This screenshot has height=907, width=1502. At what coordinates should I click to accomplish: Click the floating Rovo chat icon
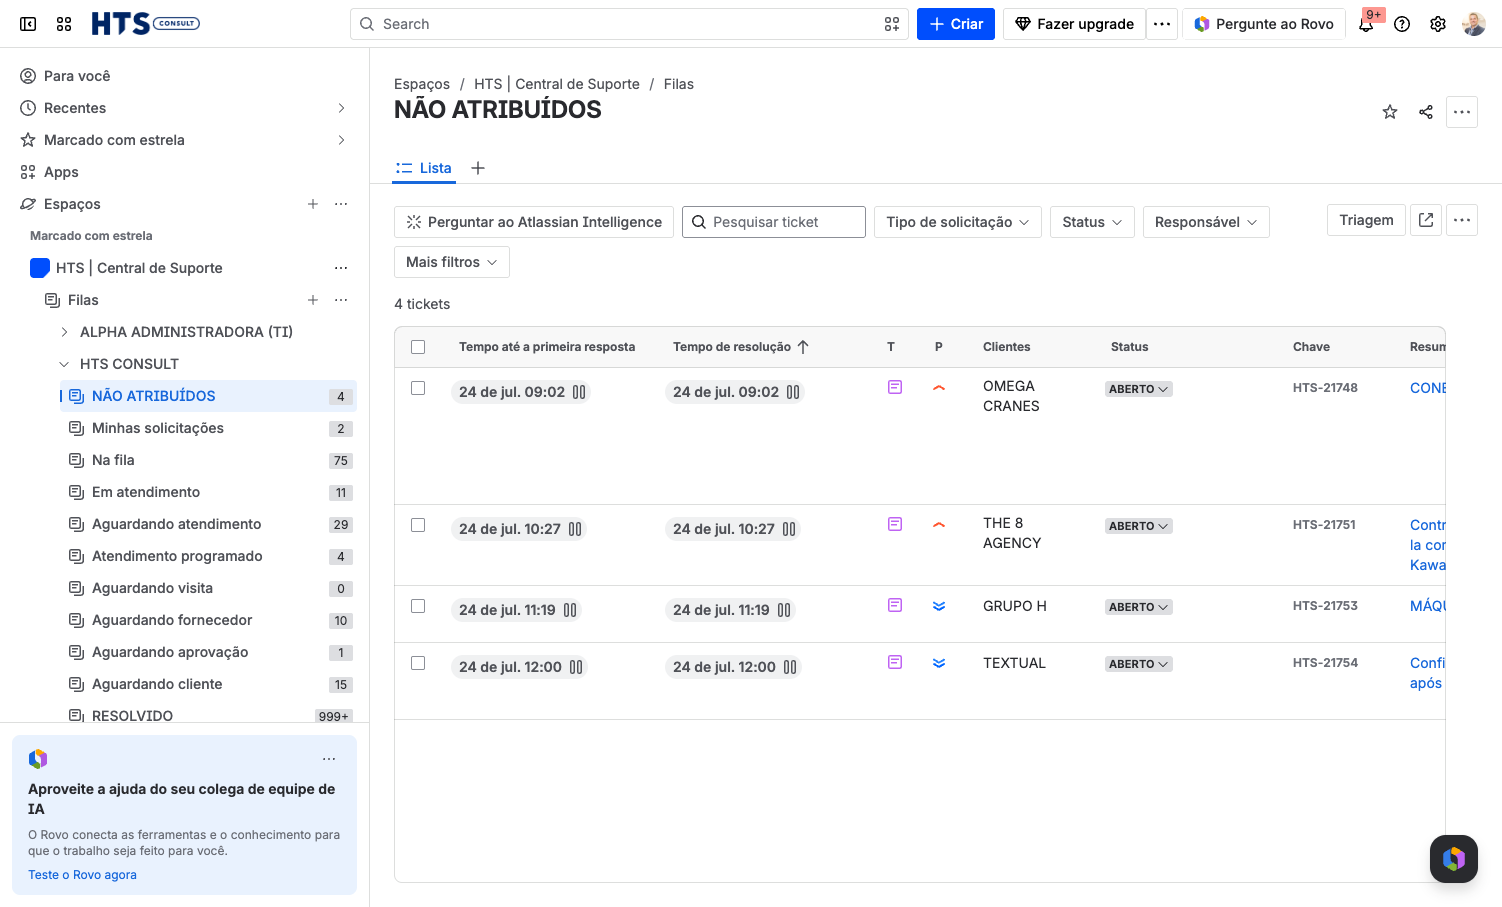1454,859
